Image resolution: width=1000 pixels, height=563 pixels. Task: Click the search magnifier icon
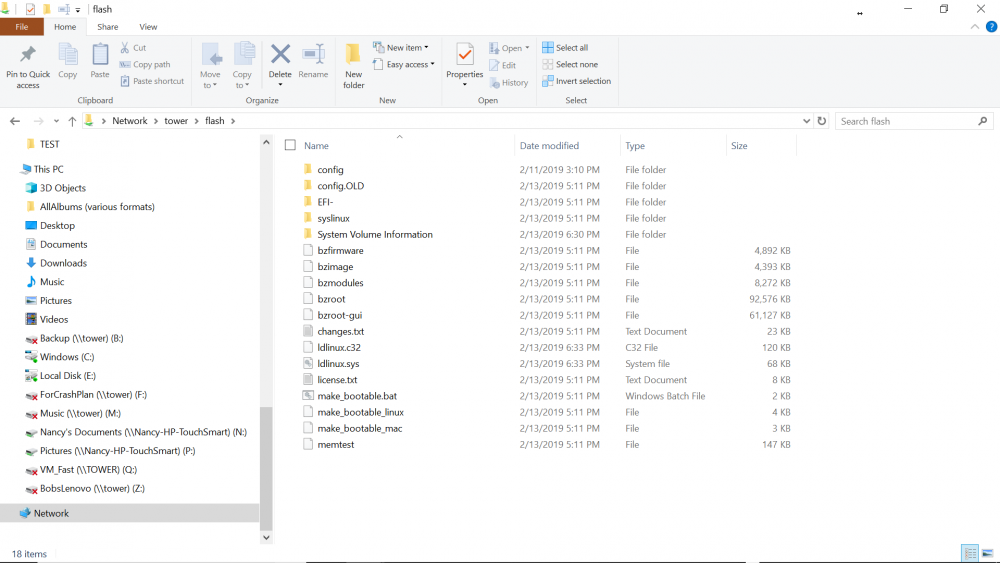(x=983, y=121)
